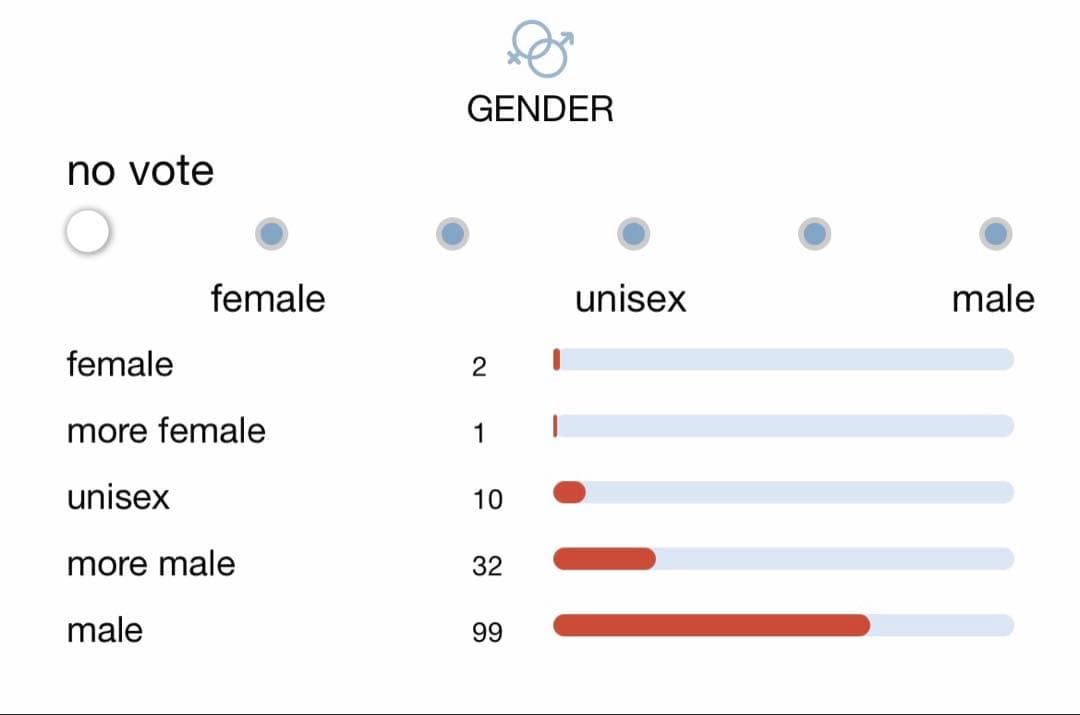Select the 'female' radio dot
The height and width of the screenshot is (715, 1080).
click(x=272, y=234)
